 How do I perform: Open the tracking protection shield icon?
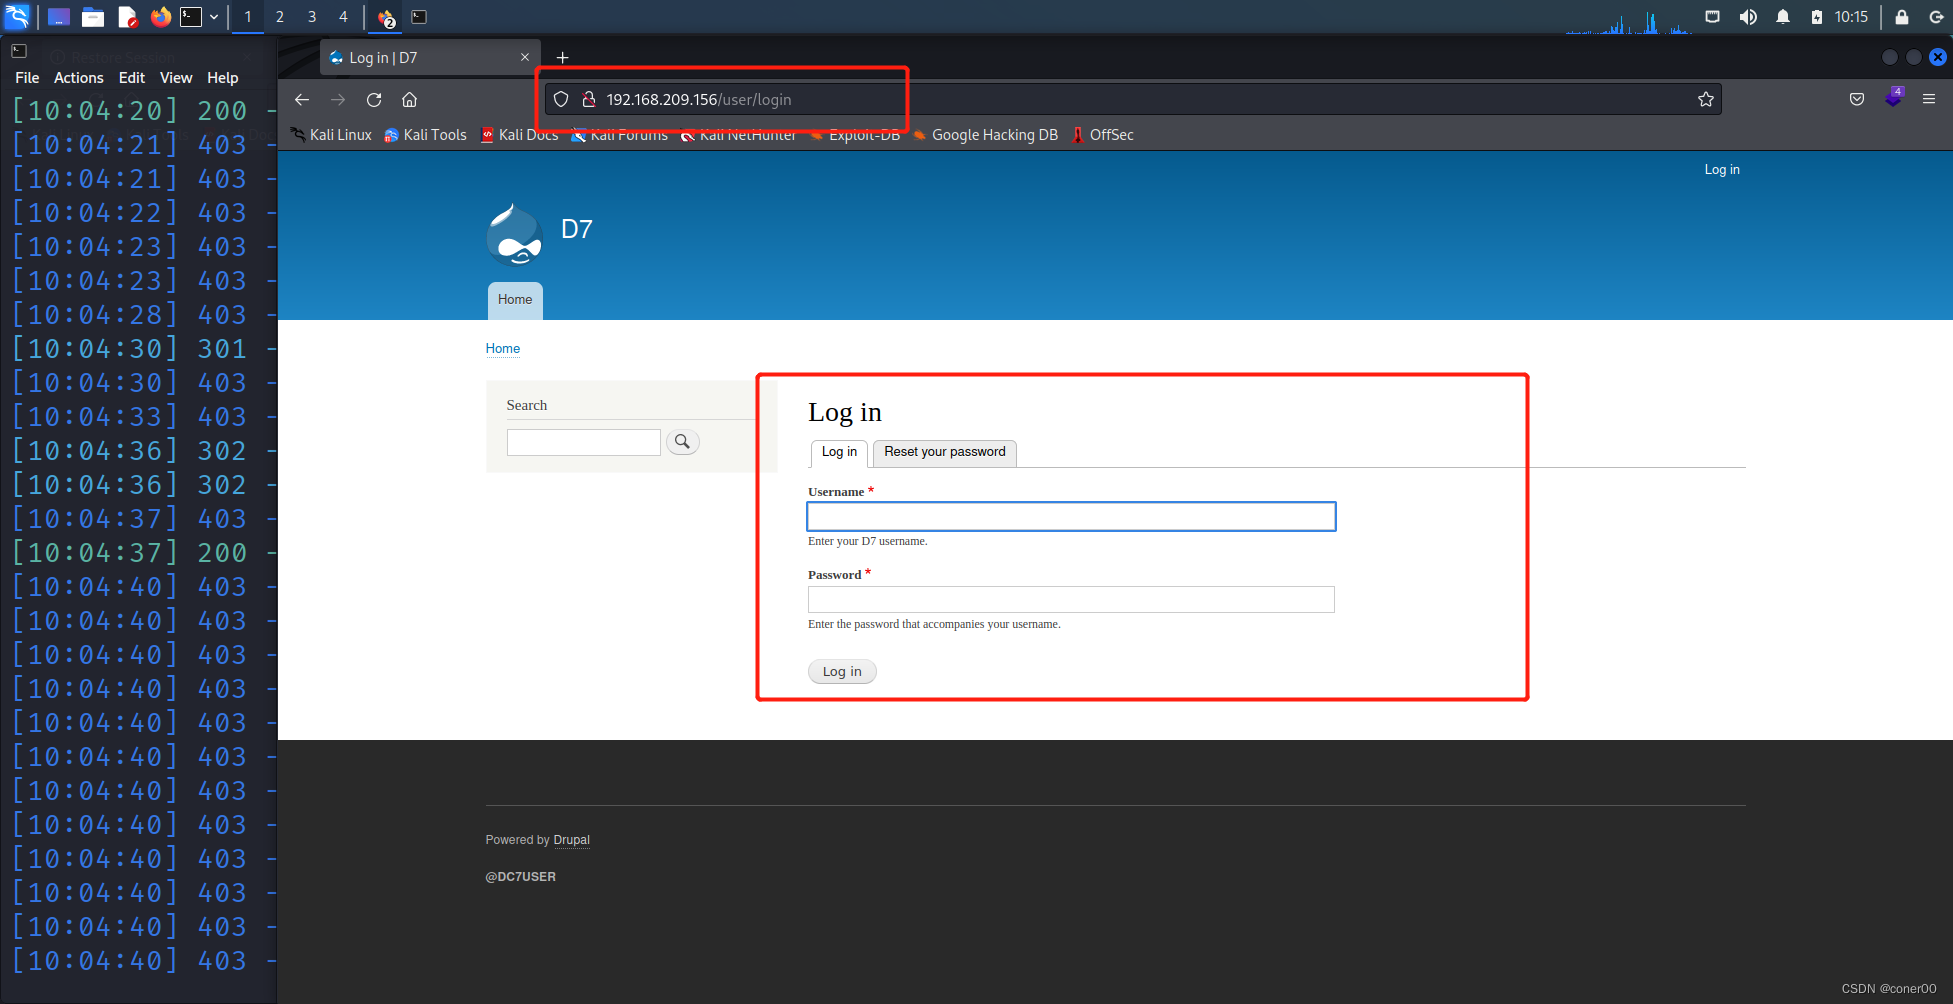[x=561, y=100]
